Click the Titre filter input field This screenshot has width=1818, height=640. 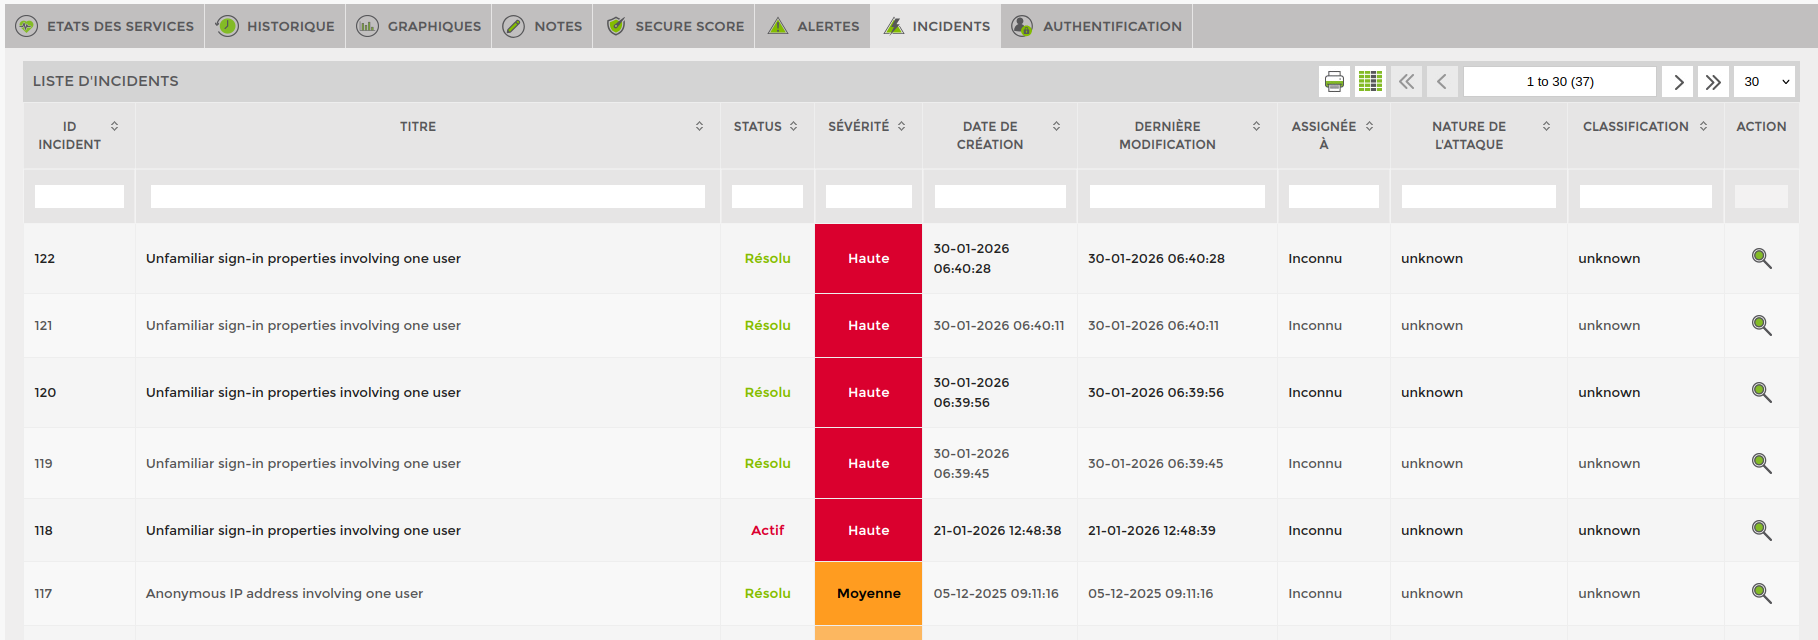(427, 197)
